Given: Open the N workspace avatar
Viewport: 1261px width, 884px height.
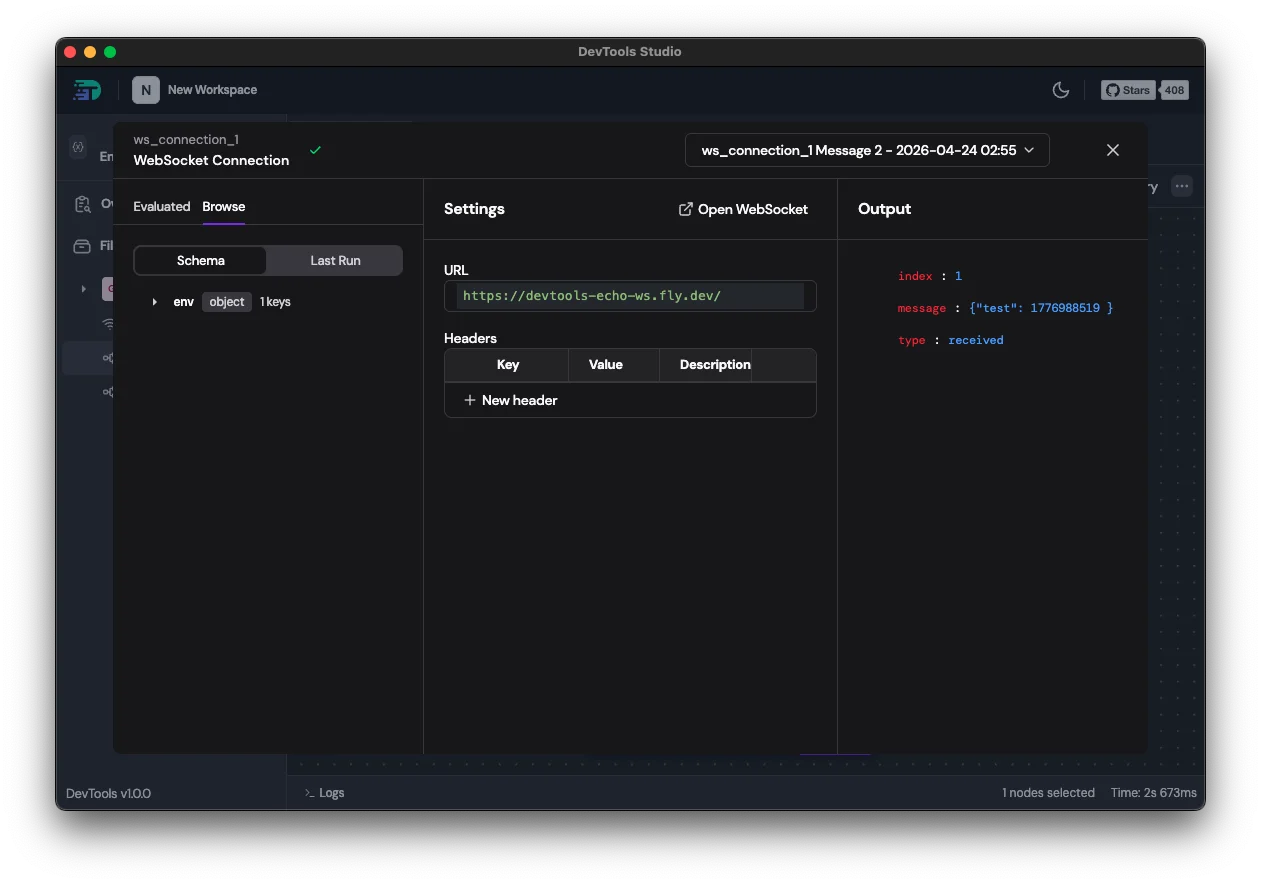Looking at the screenshot, I should (x=146, y=90).
